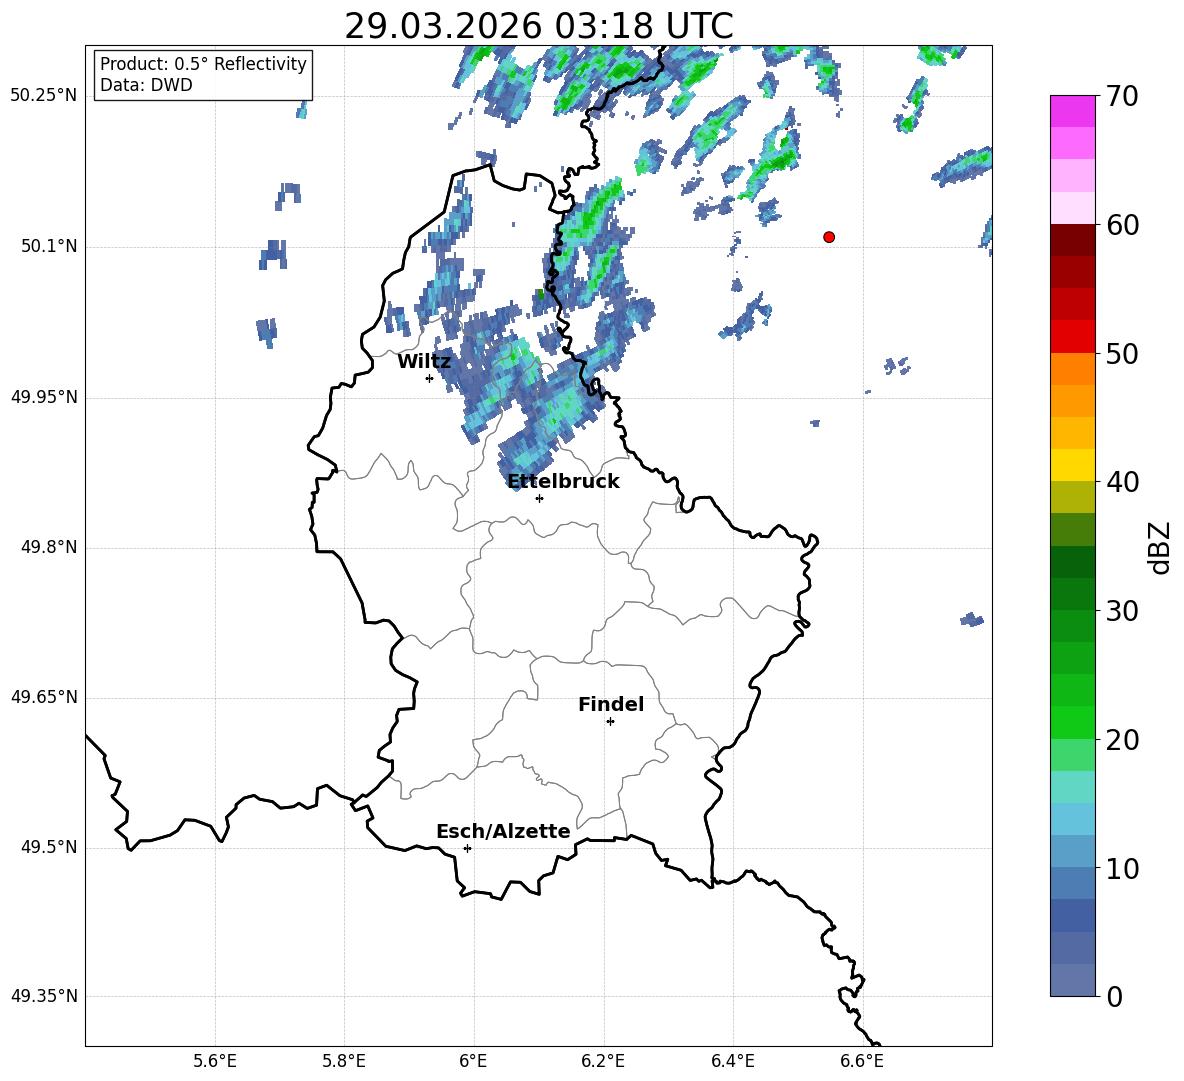This screenshot has height=1081, width=1184.
Task: Click the 6.2°E longitude label
Action: pos(603,1061)
